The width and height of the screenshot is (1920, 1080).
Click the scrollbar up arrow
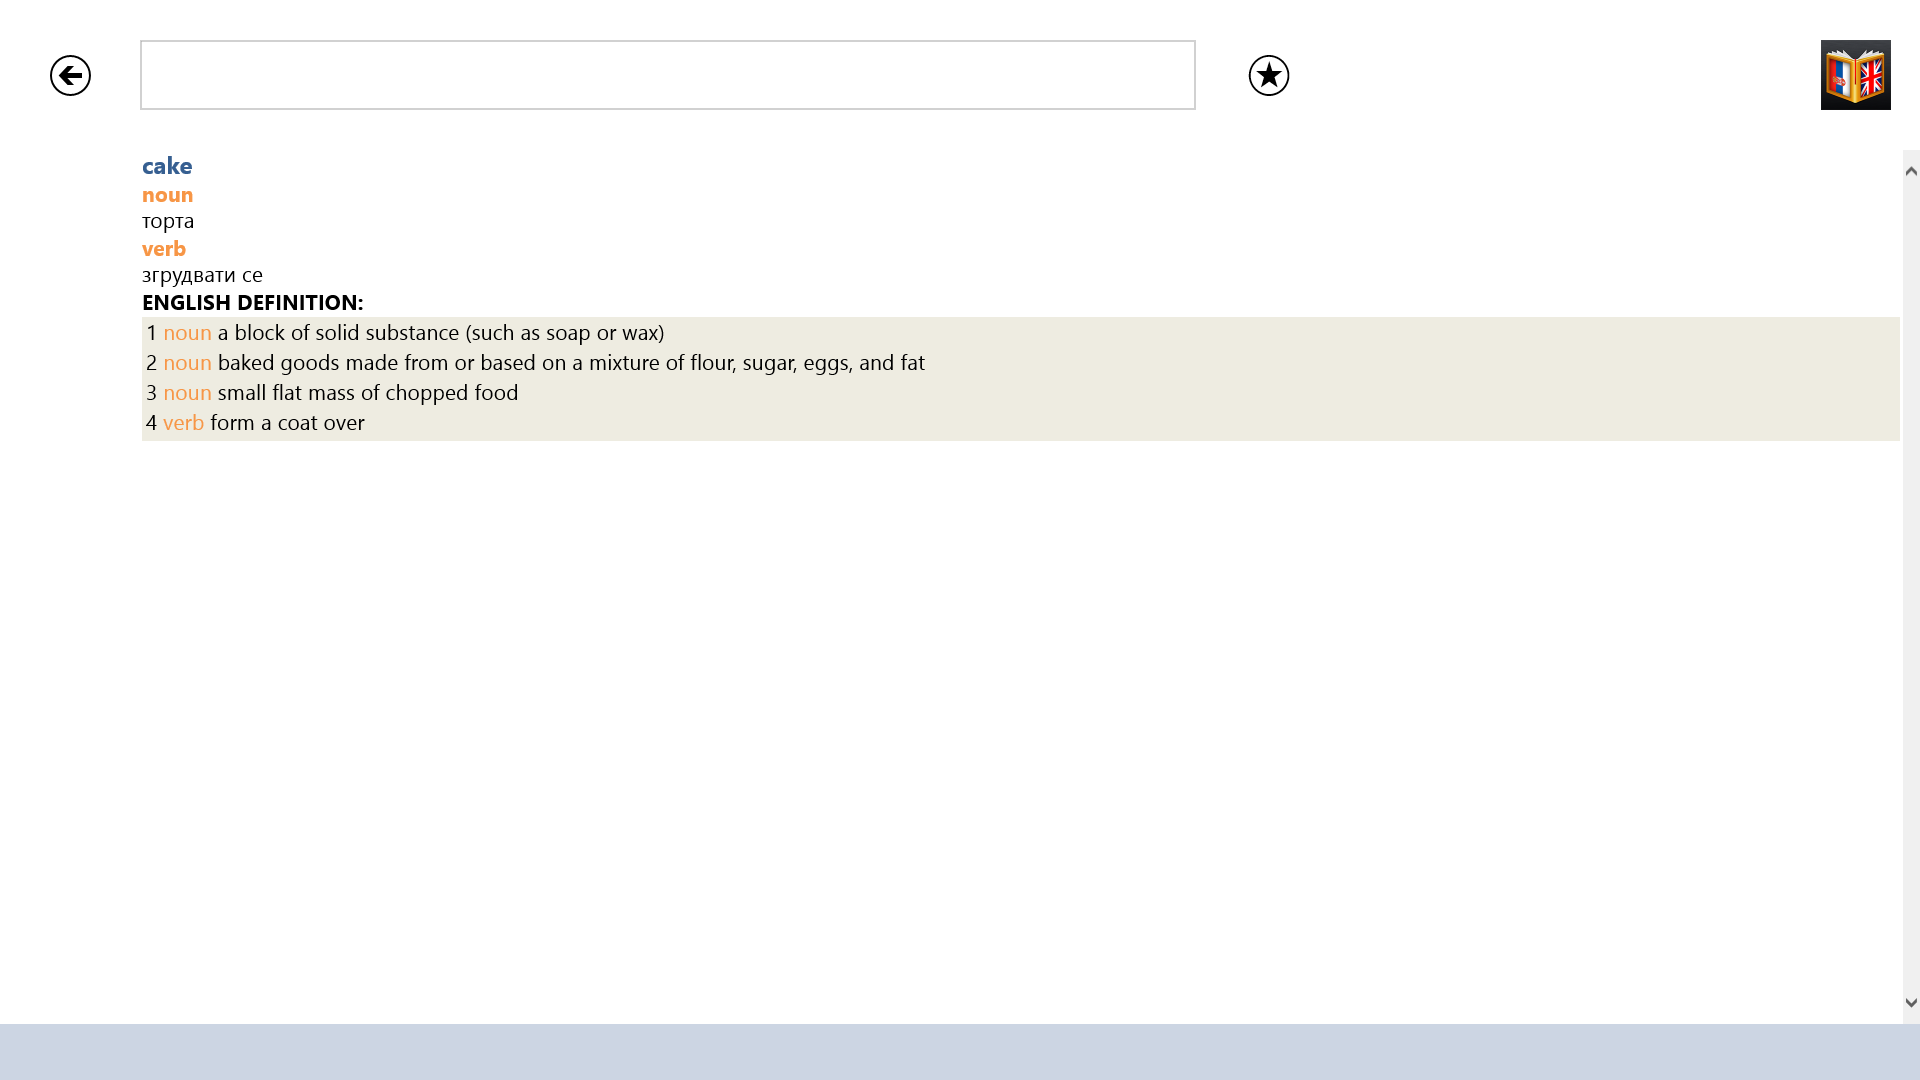(1911, 171)
